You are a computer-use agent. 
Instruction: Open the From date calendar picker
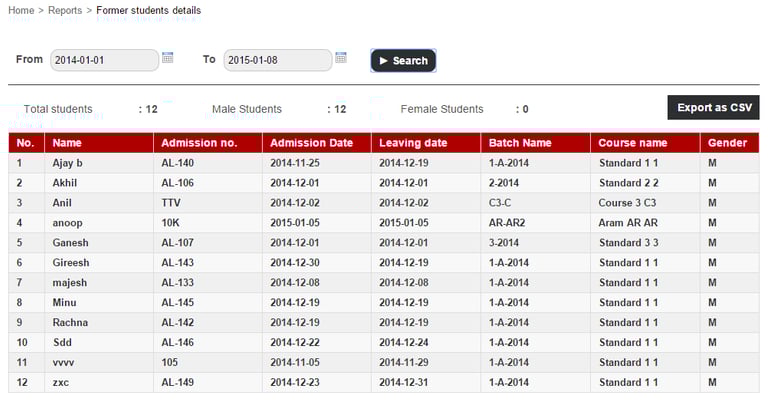(168, 57)
